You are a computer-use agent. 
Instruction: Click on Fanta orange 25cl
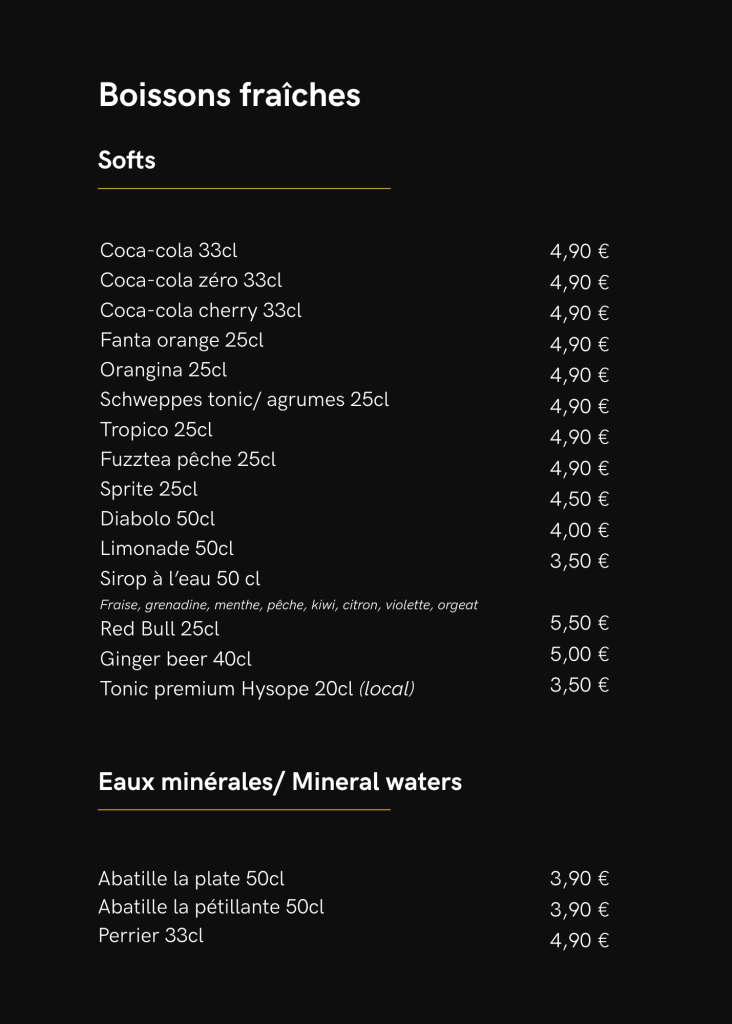pos(181,340)
